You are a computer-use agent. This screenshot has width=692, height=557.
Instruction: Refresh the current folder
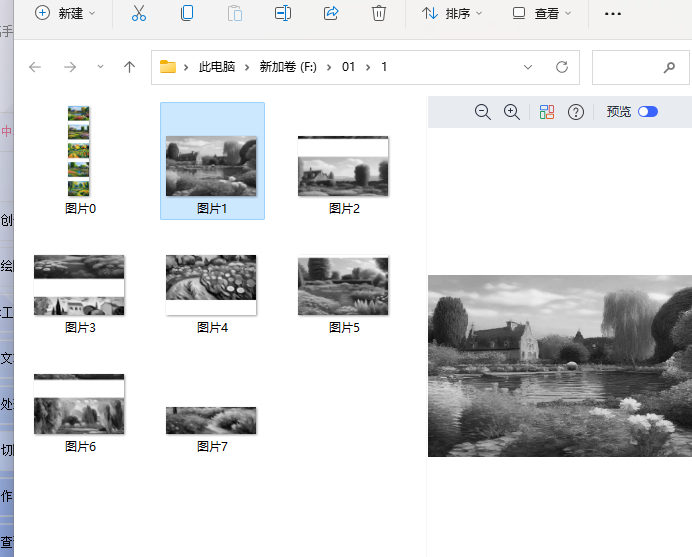(562, 67)
